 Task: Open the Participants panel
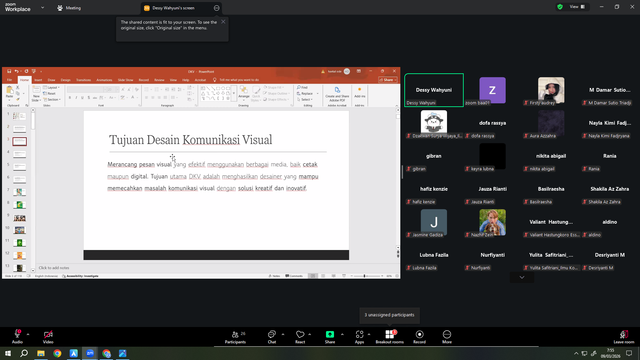point(236,337)
